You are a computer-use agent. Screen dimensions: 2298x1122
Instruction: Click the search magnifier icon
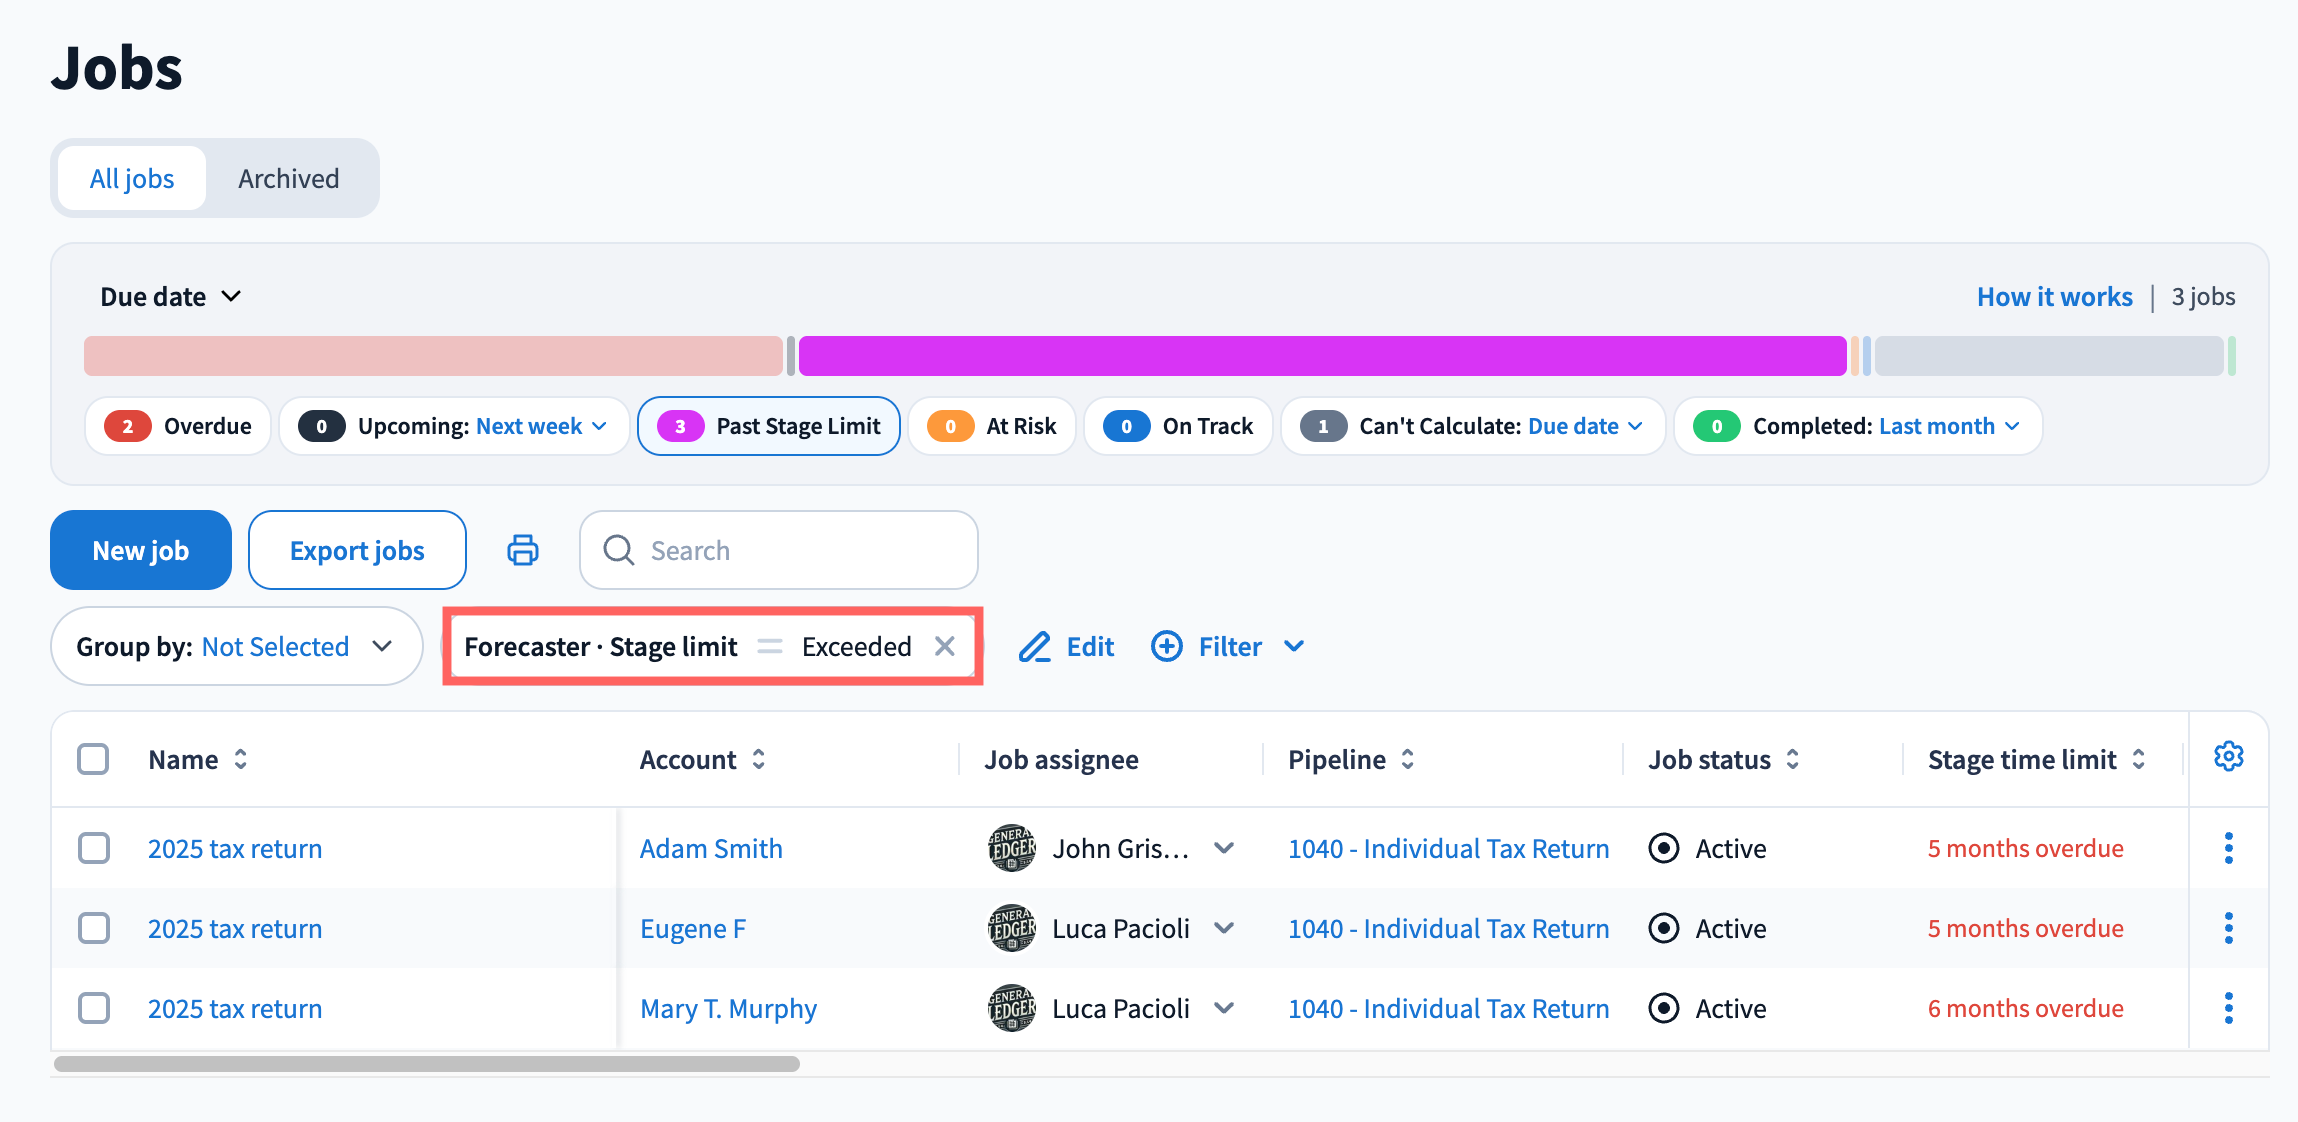(619, 550)
